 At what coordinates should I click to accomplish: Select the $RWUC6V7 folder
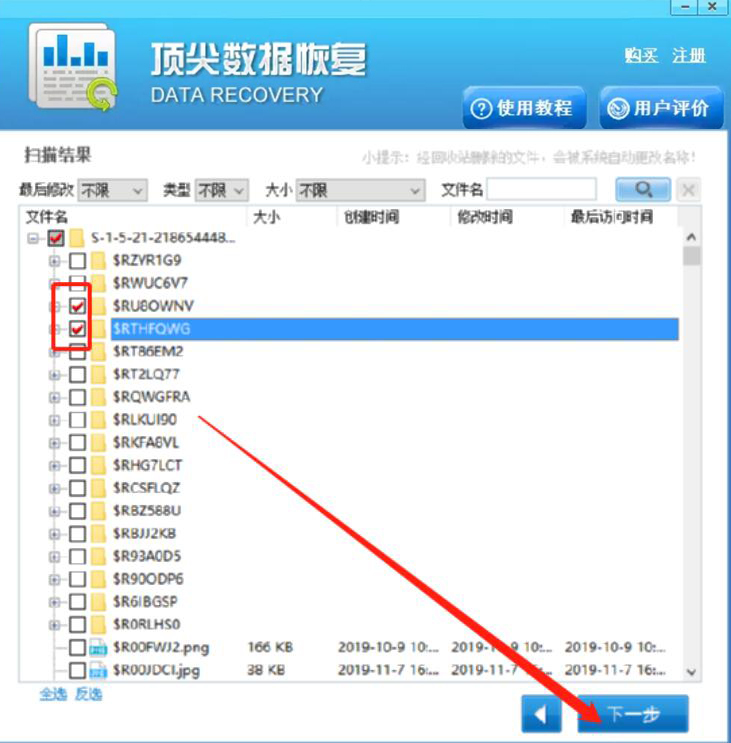150,283
